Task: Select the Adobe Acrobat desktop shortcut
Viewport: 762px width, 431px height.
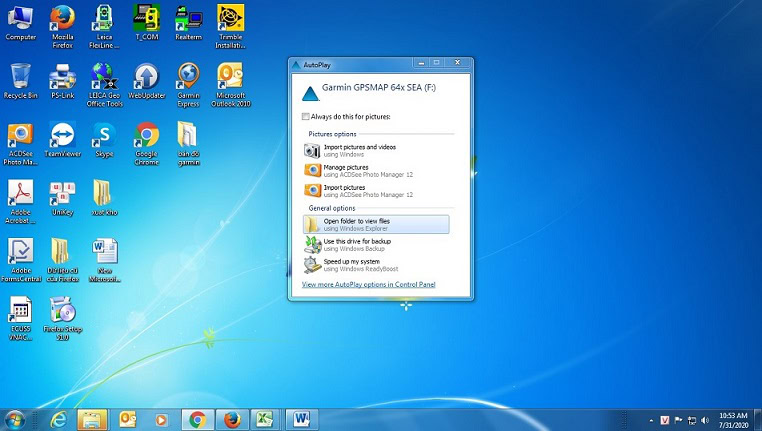Action: (x=20, y=202)
